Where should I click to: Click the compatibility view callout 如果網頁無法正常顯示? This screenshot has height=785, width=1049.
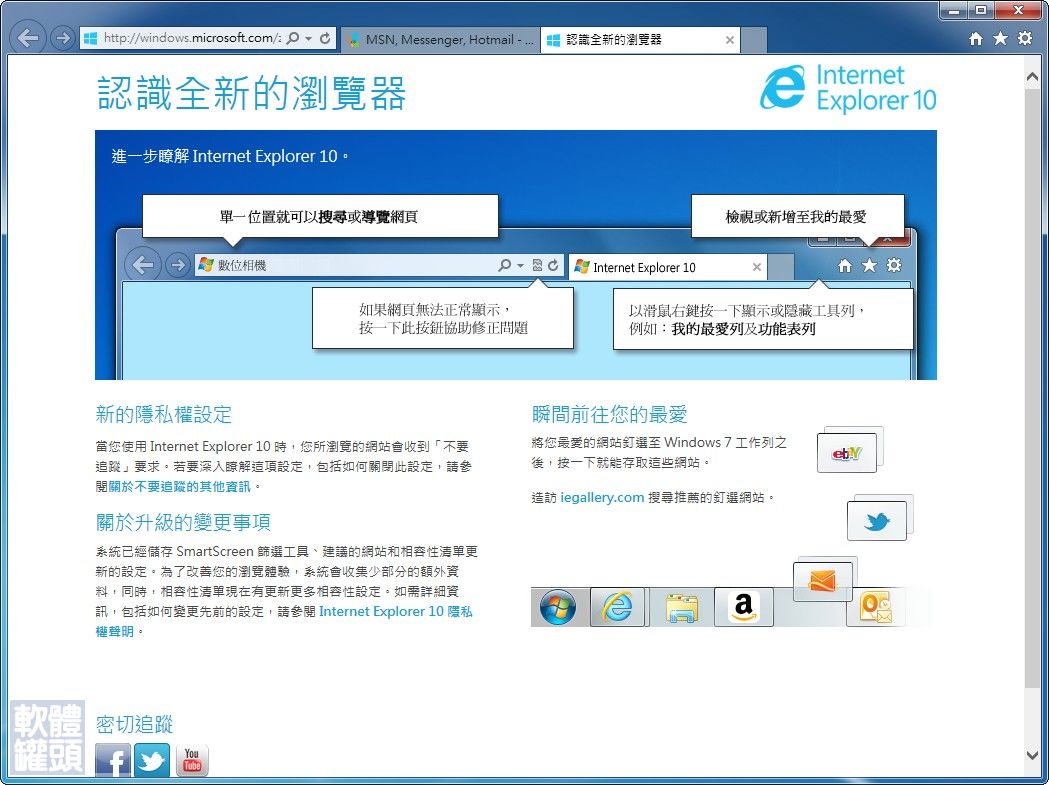(442, 319)
